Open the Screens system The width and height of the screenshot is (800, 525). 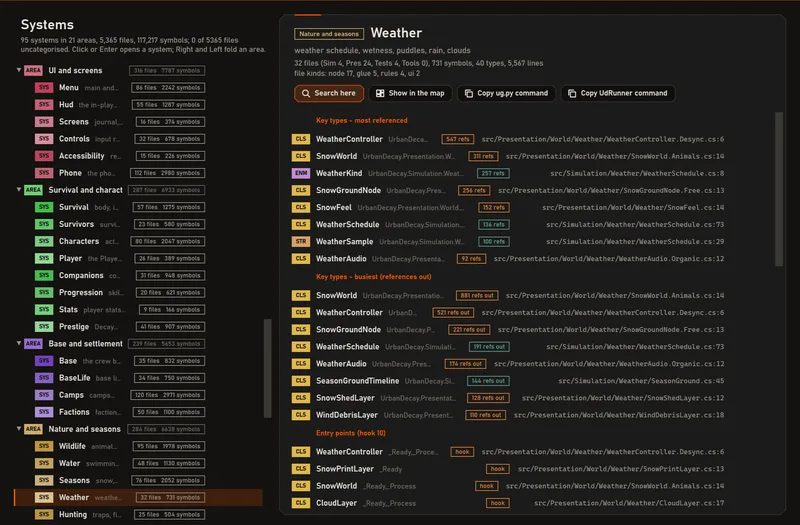point(138,122)
